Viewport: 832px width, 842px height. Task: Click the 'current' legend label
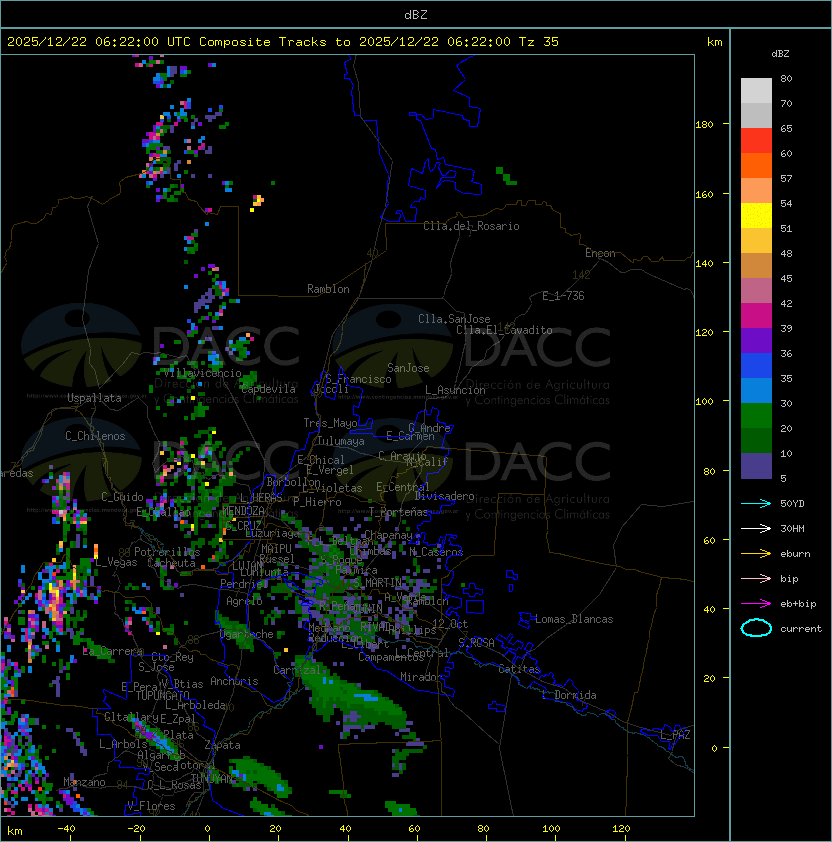pyautogui.click(x=801, y=628)
